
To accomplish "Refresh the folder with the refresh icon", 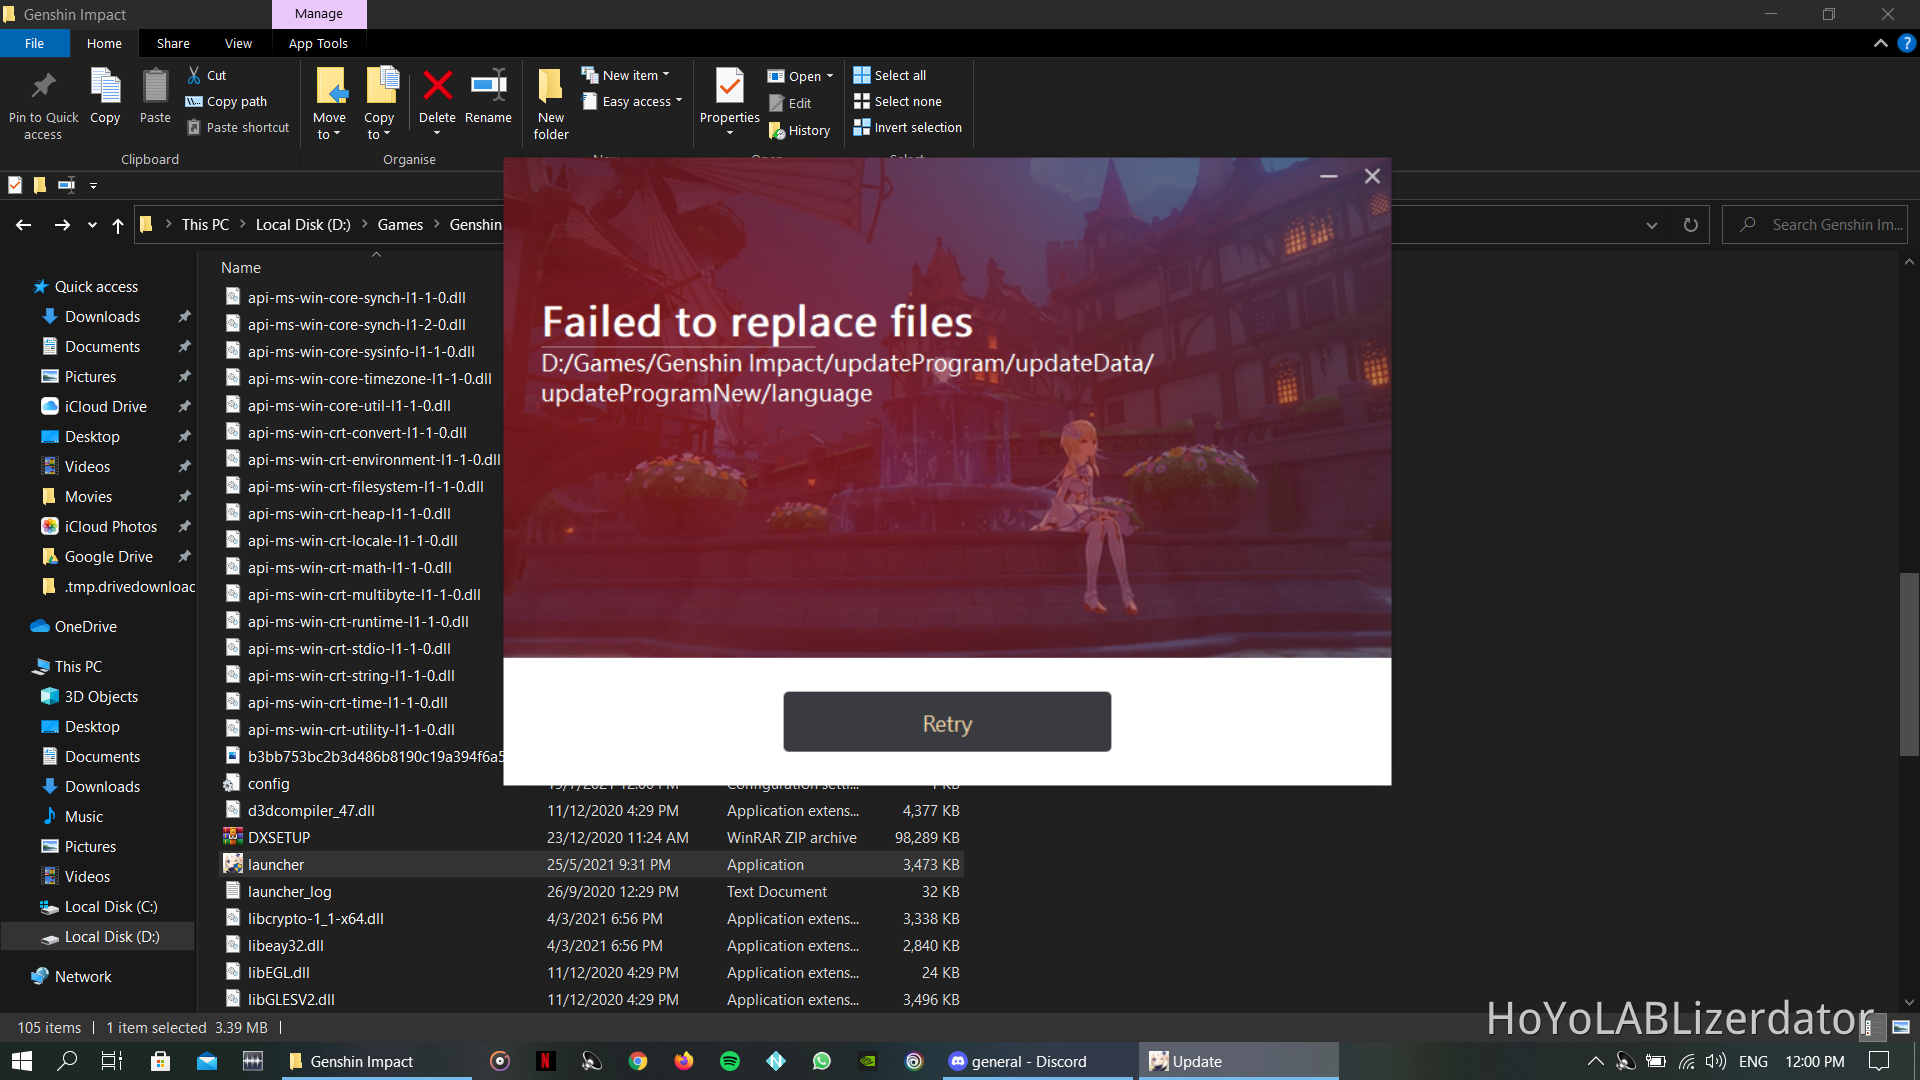I will (x=1691, y=225).
